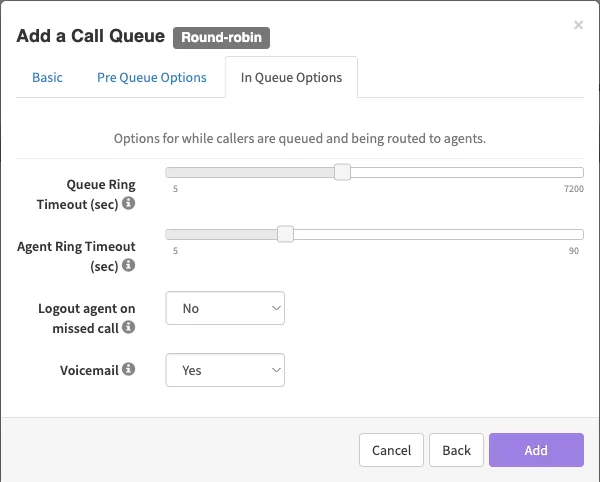Click the Voicemail info icon
Viewport: 600px width, 482px height.
(129, 369)
